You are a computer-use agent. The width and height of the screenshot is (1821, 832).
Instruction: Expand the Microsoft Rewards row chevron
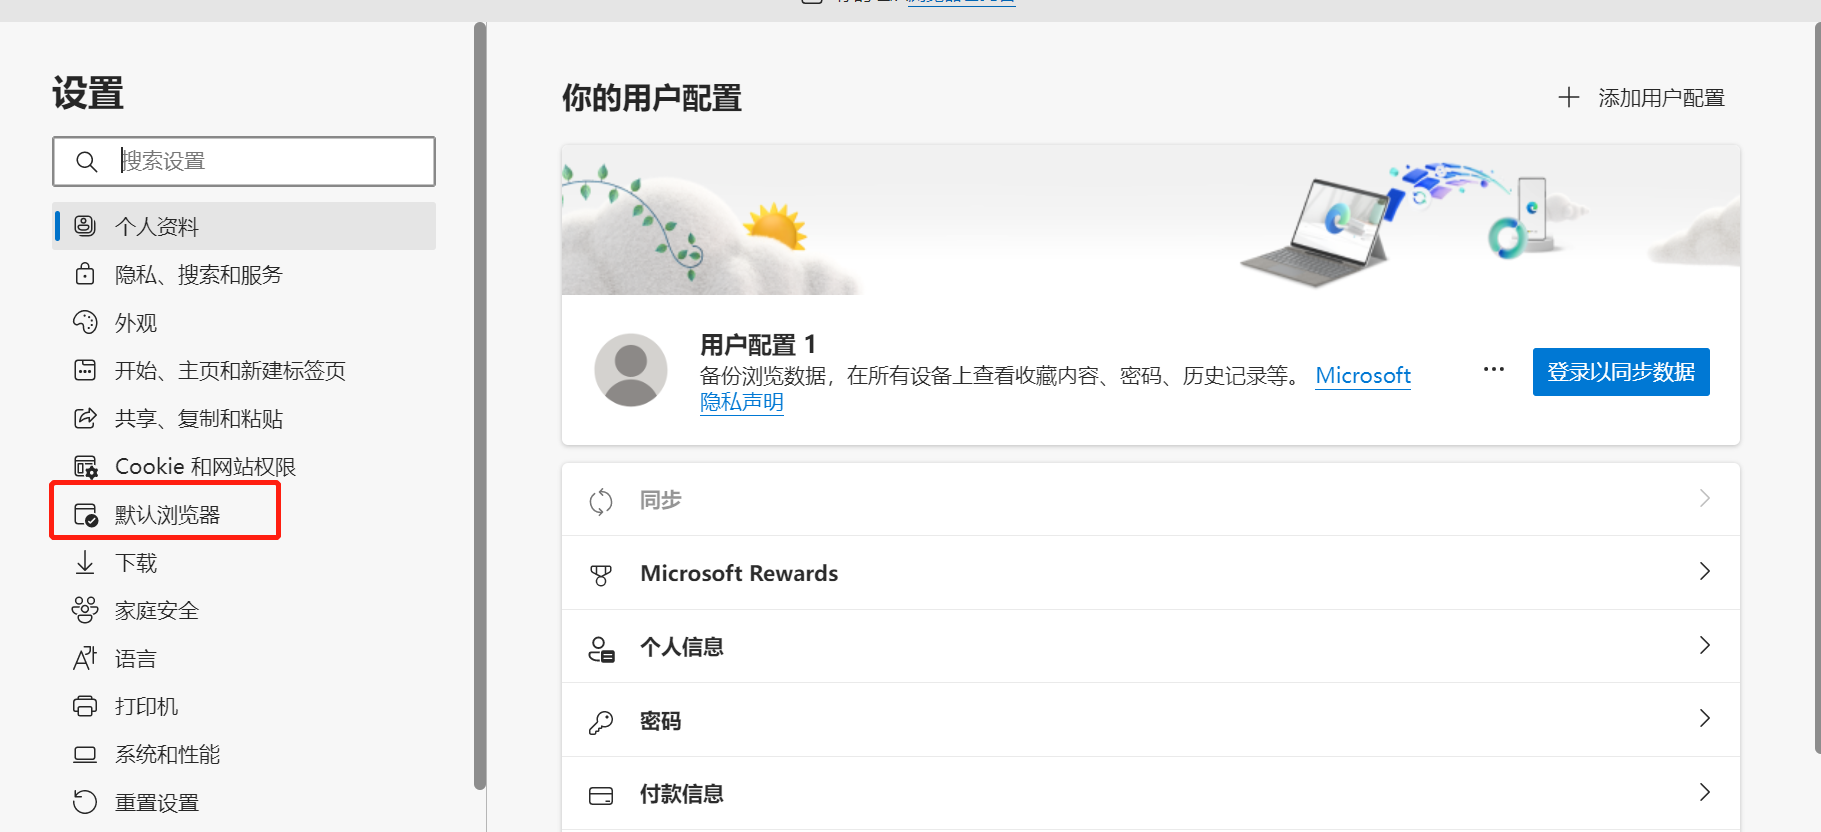point(1704,572)
